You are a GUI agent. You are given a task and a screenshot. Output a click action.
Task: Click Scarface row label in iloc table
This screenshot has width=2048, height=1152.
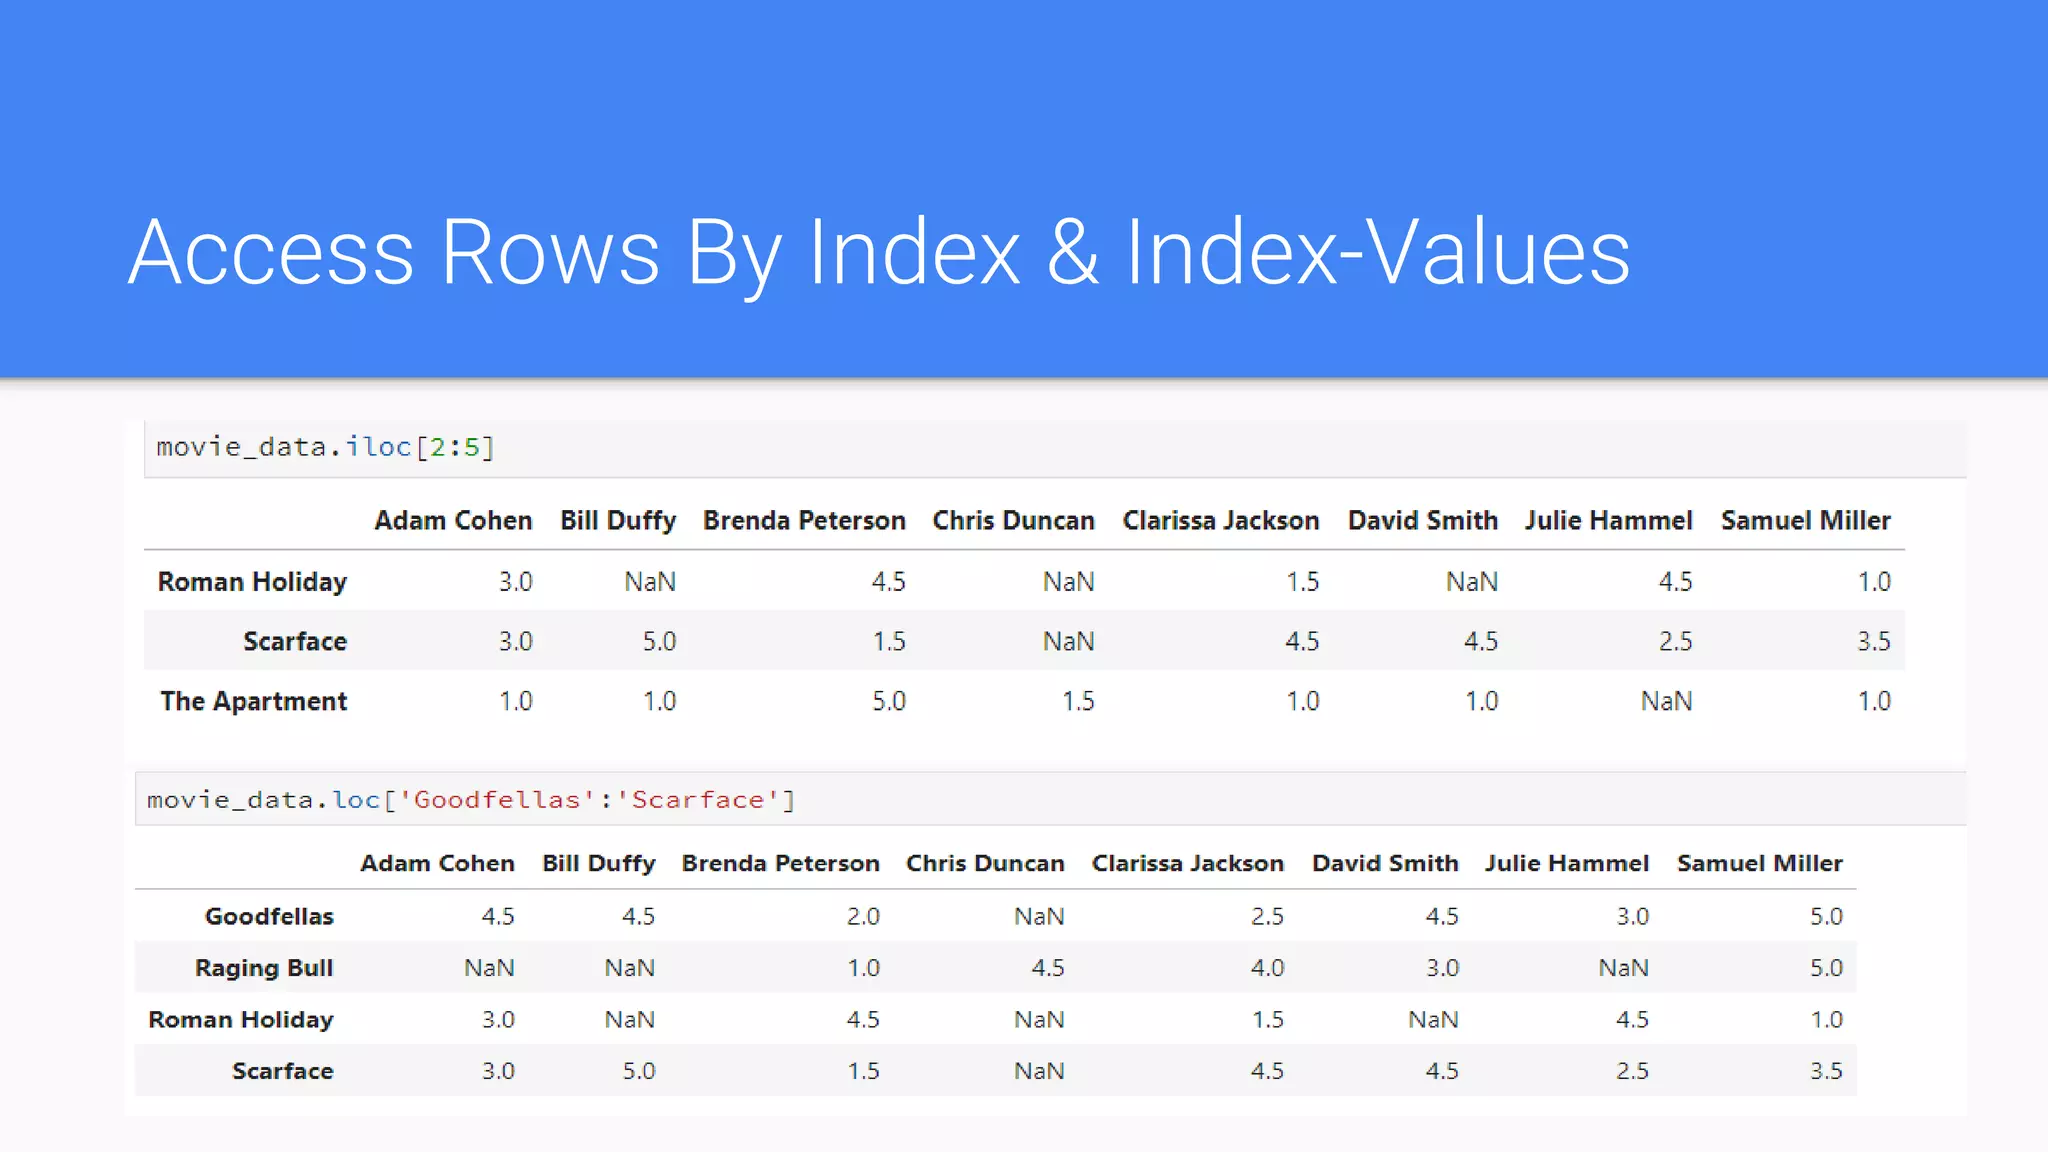295,641
